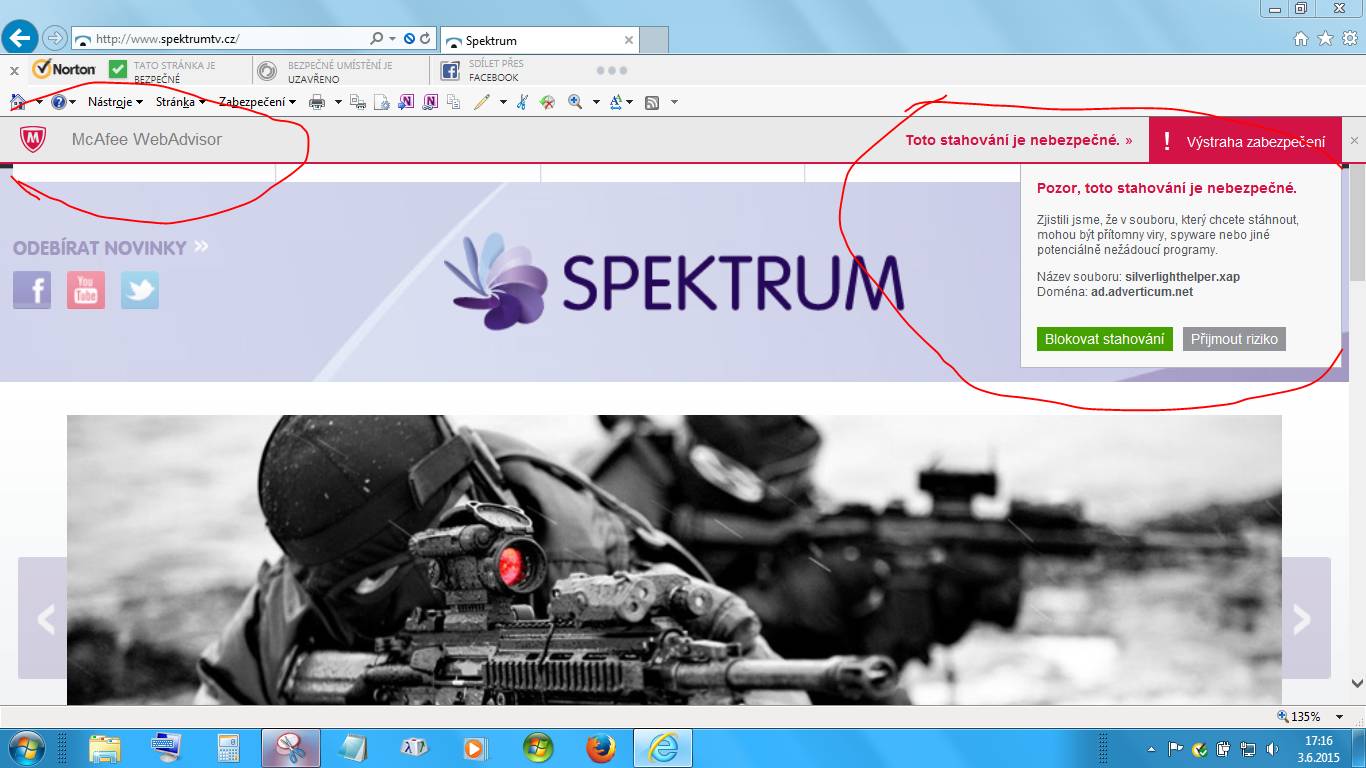This screenshot has height=768, width=1366.
Task: Refresh the page using the address bar
Action: click(x=425, y=39)
